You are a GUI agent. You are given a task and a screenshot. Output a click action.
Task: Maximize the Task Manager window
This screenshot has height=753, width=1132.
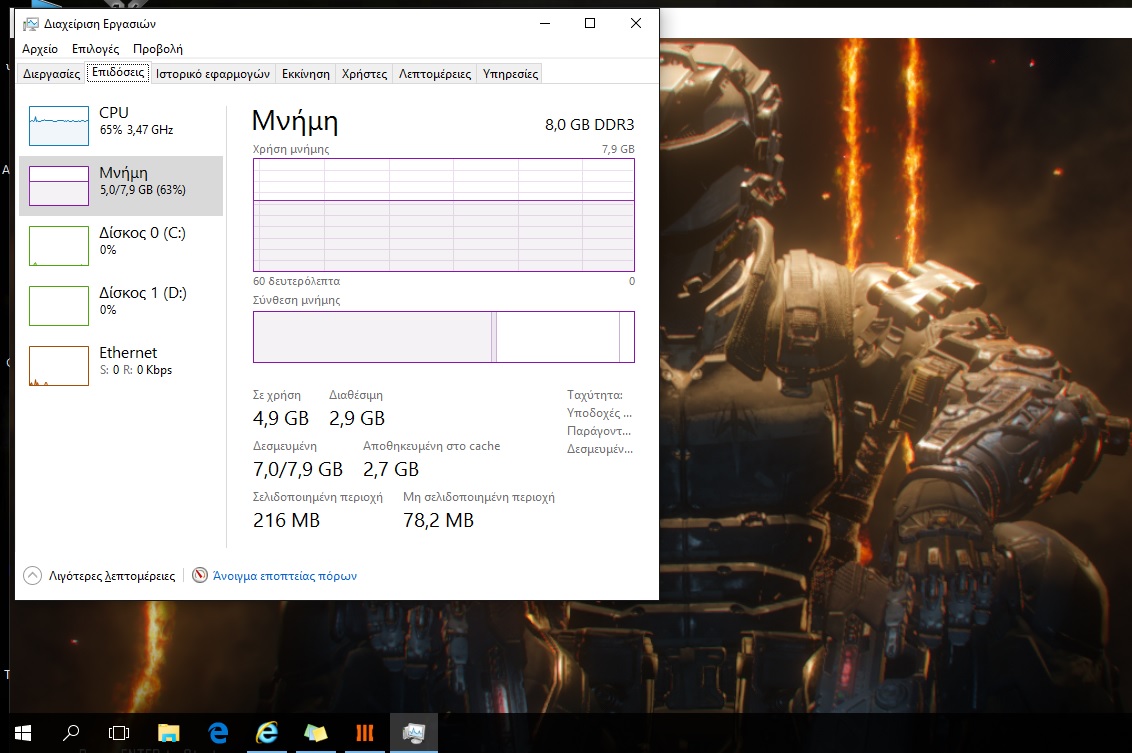click(x=590, y=23)
